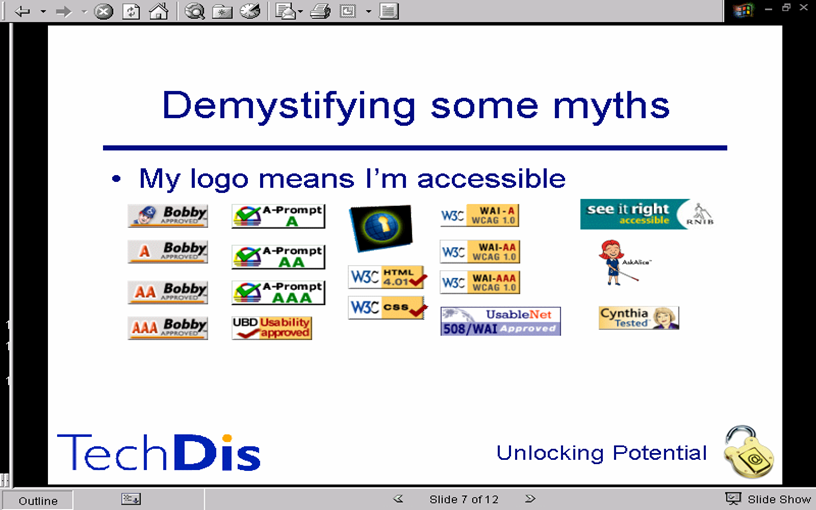Restore the browser window
Image resolution: width=816 pixels, height=510 pixels.
pyautogui.click(x=786, y=7)
